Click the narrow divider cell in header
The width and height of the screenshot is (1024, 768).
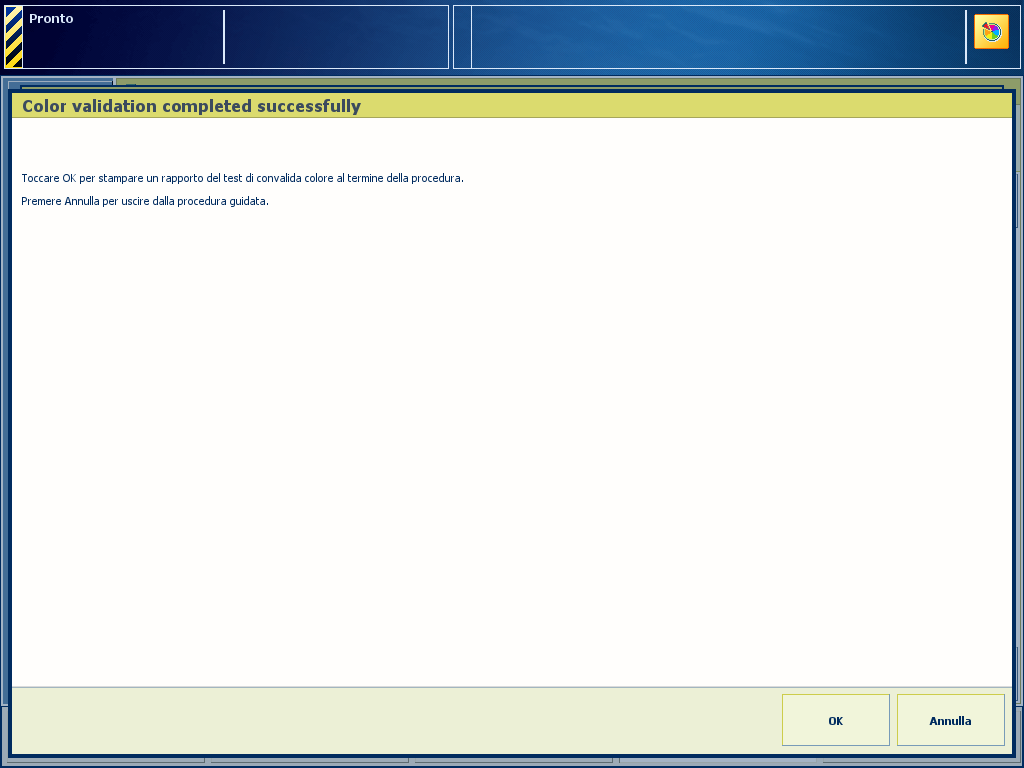click(462, 37)
